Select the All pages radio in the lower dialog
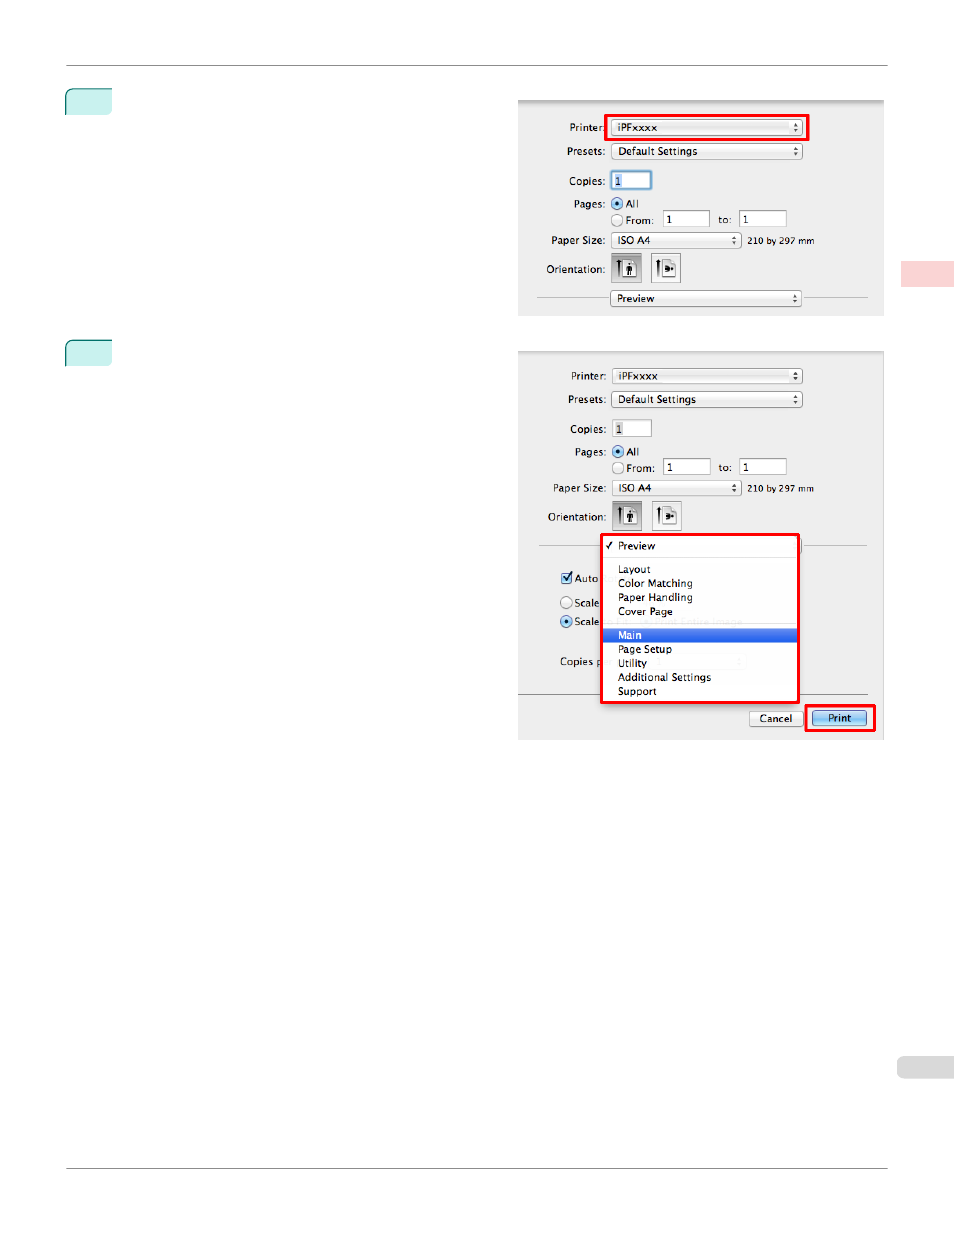 click(618, 452)
